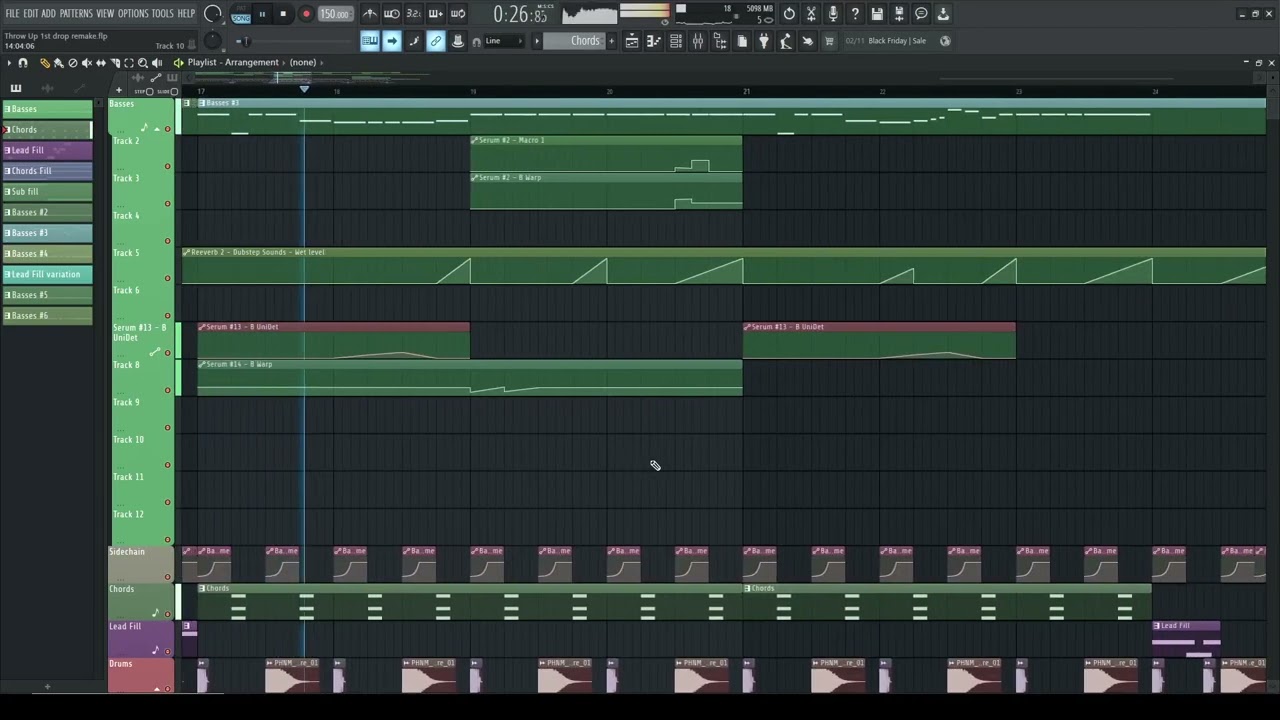Toggle the metronome icon
Viewport: 1280px width, 720px height.
[370, 14]
